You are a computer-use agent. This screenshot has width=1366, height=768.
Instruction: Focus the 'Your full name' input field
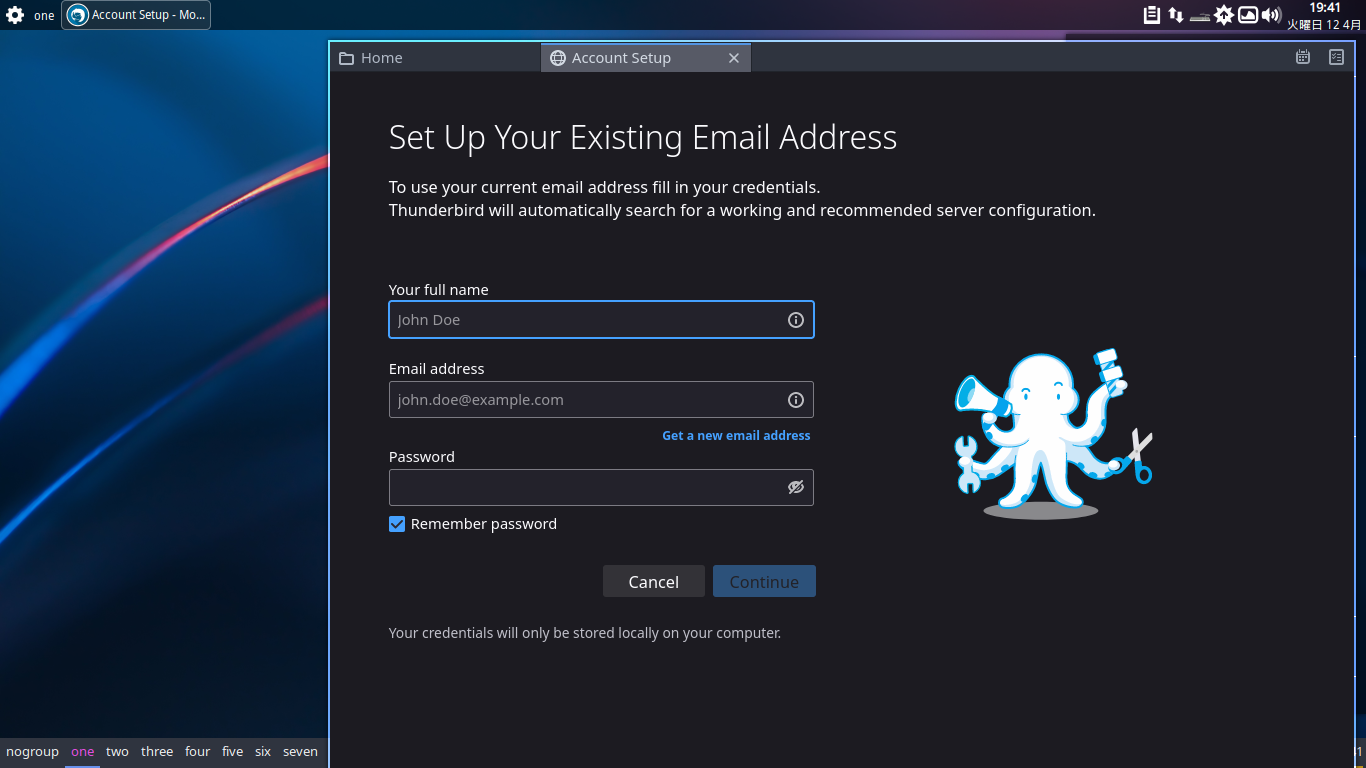point(601,320)
